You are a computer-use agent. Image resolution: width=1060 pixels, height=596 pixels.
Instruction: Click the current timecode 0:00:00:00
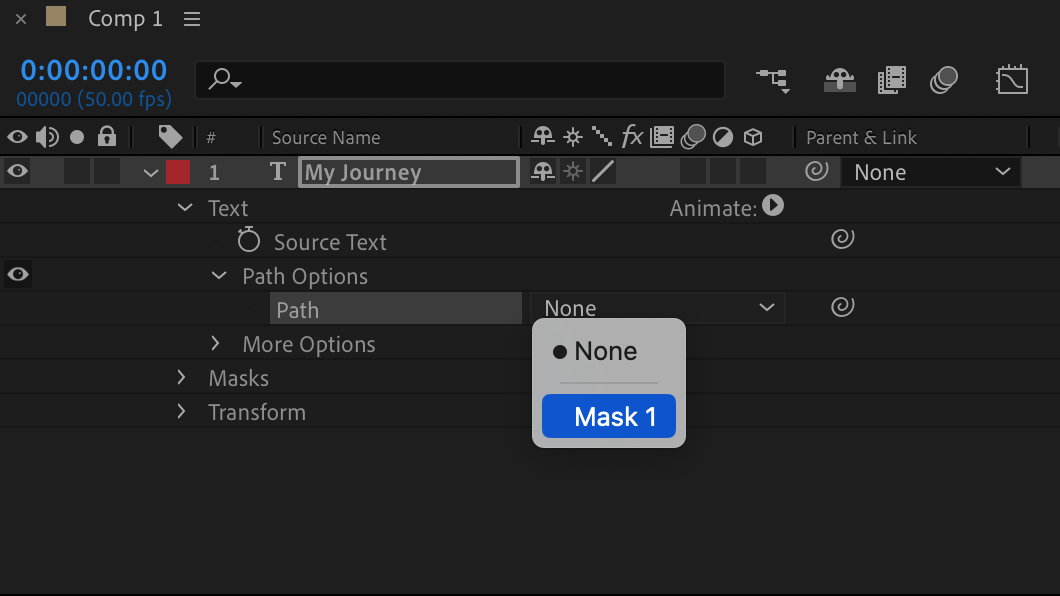tap(94, 70)
